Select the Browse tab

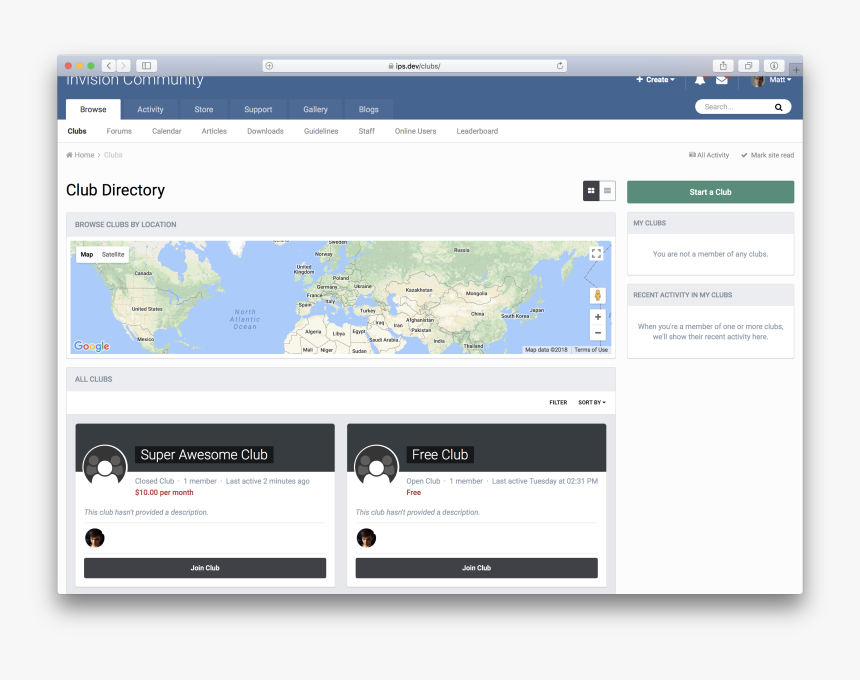(93, 109)
